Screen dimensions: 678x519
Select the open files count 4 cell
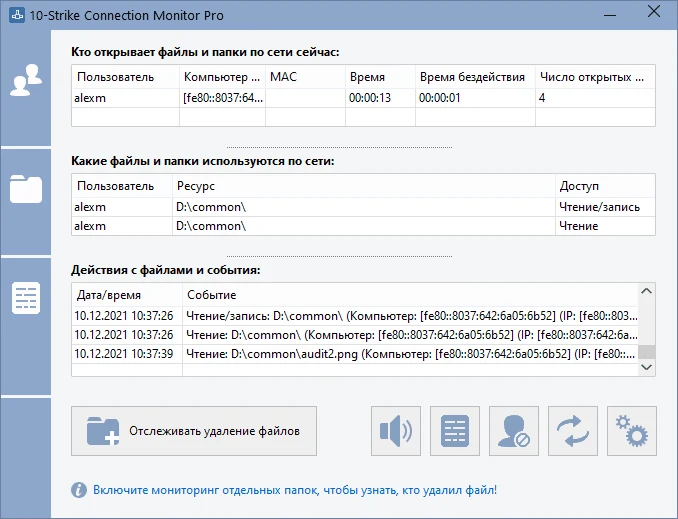595,98
